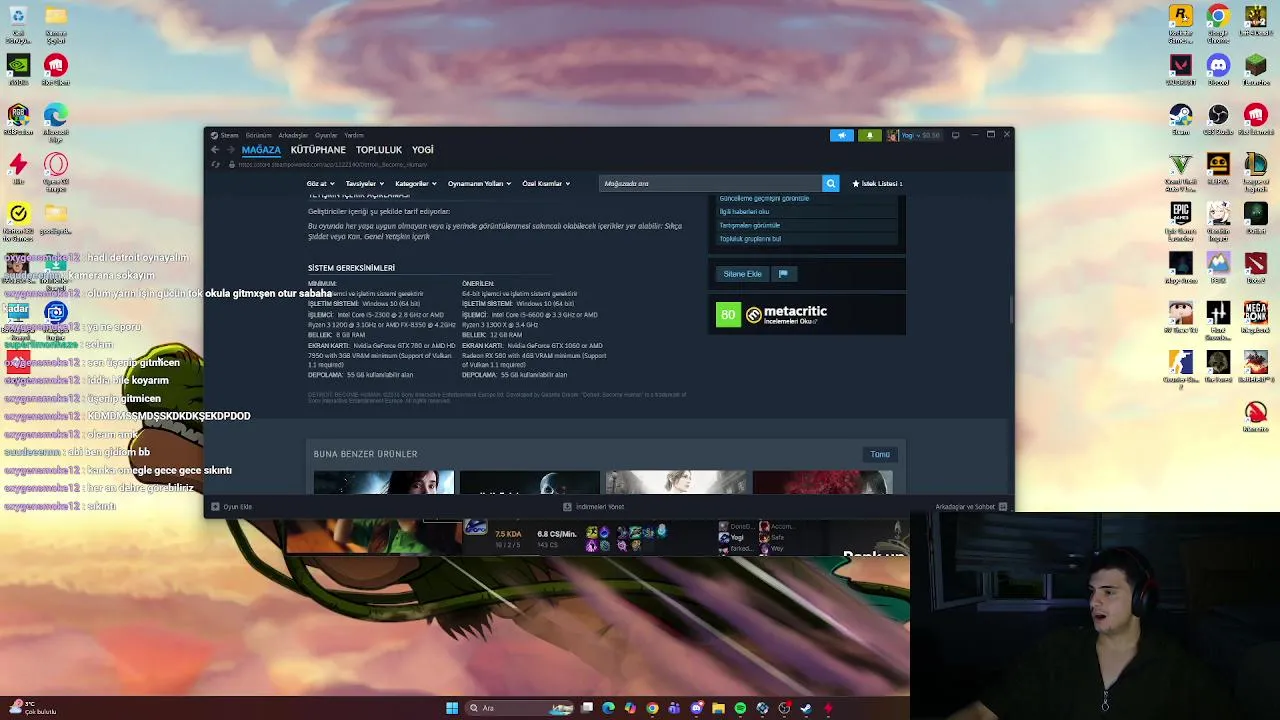Click the Sitene Ekle button
The height and width of the screenshot is (720, 1280).
742,274
